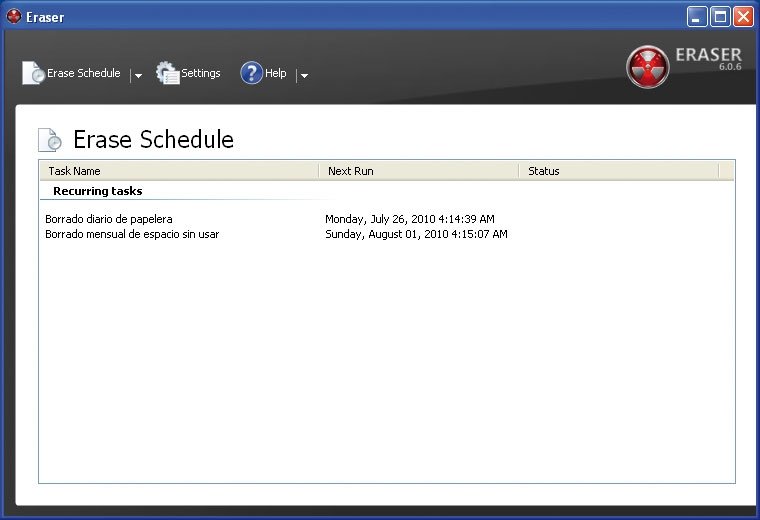Click the Settings gear icon
760x520 pixels.
pyautogui.click(x=168, y=73)
